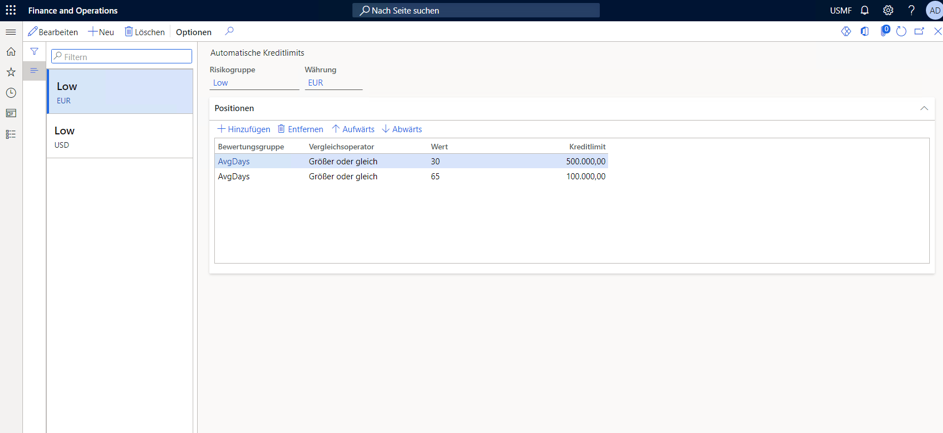Click the help question mark icon

coord(911,10)
